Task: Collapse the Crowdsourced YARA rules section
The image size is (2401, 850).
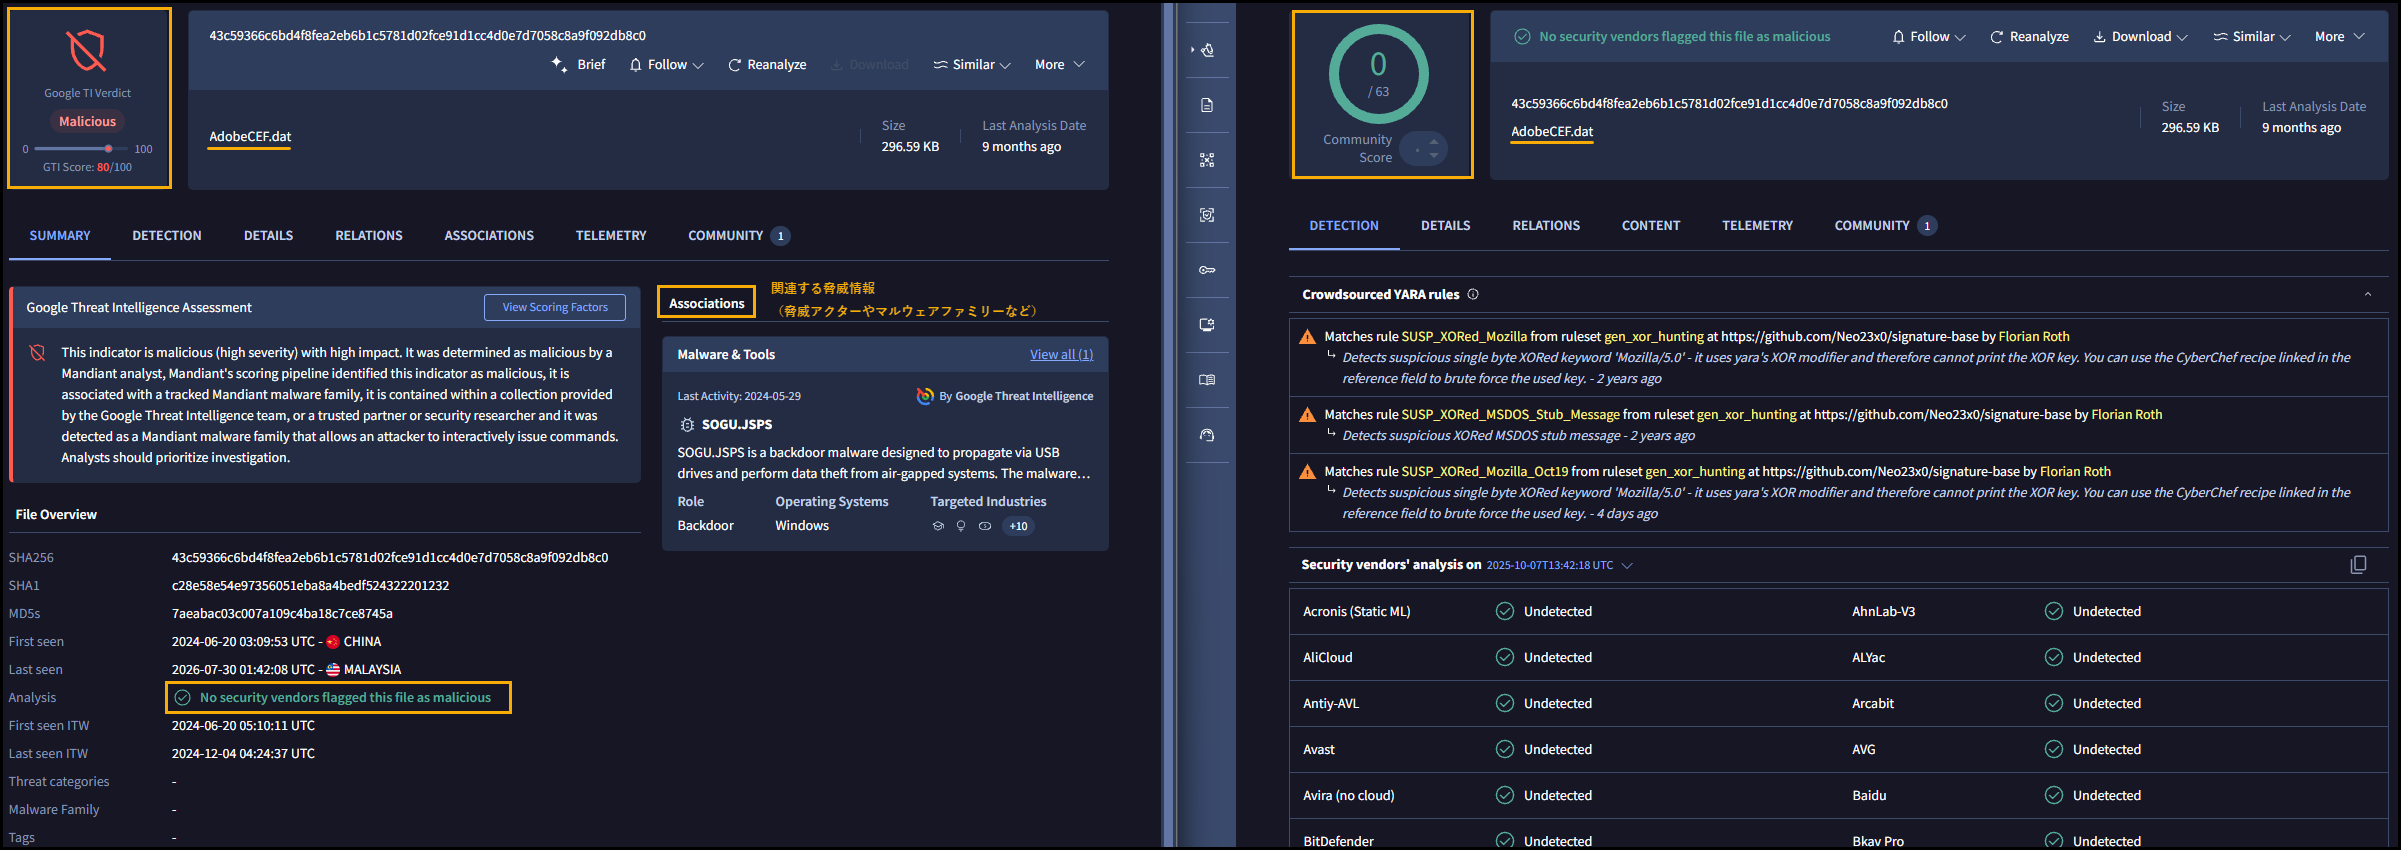Action: tap(2368, 294)
